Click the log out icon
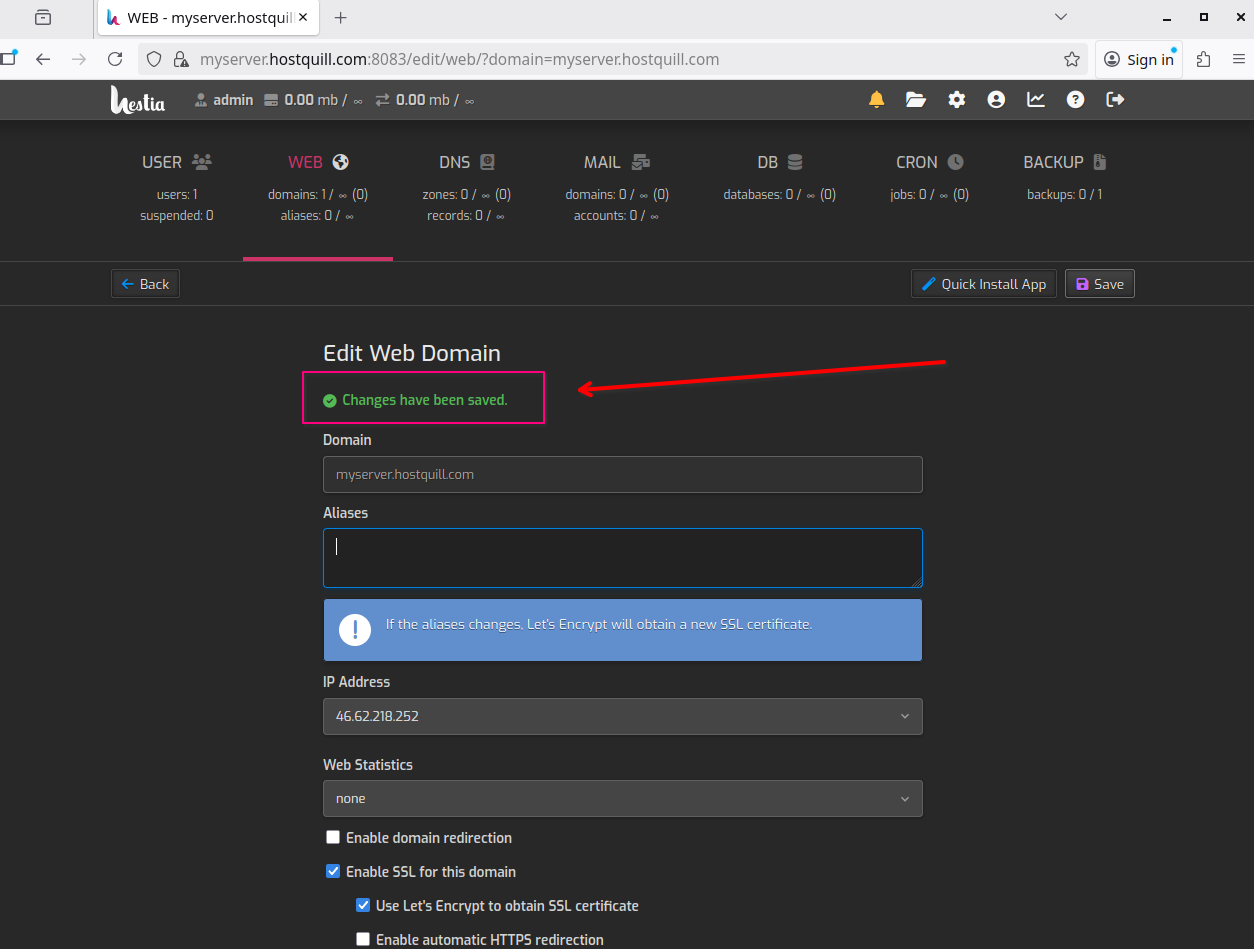This screenshot has width=1254, height=949. point(1115,100)
